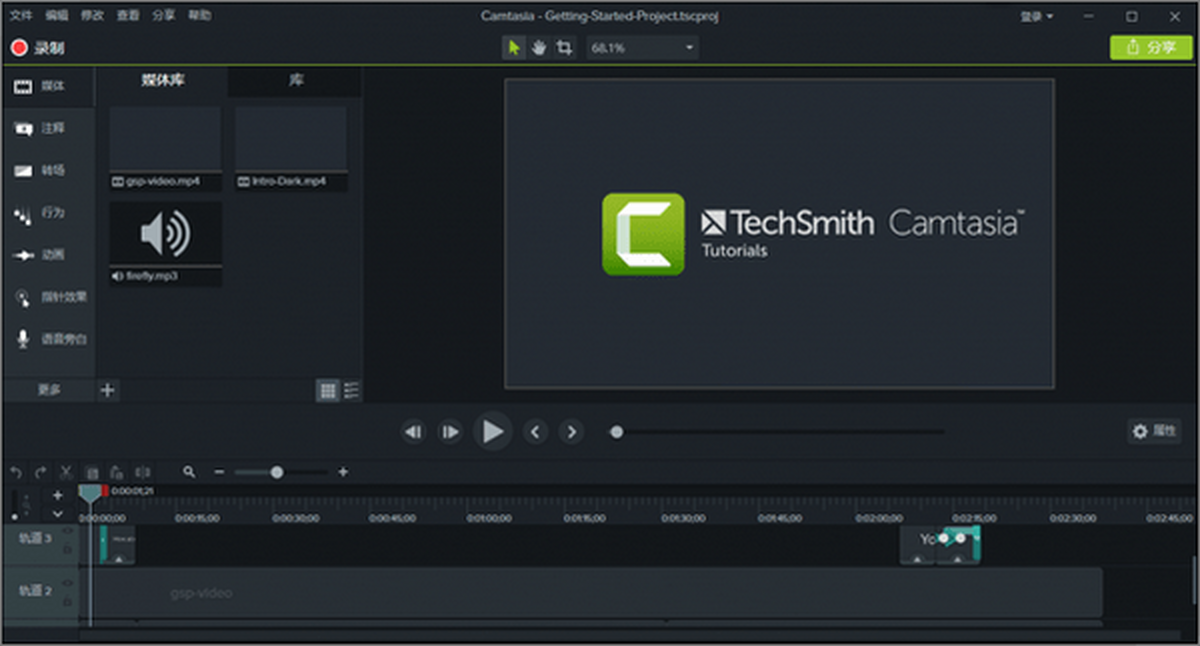Adjust the timeline zoom slider

[x=277, y=471]
